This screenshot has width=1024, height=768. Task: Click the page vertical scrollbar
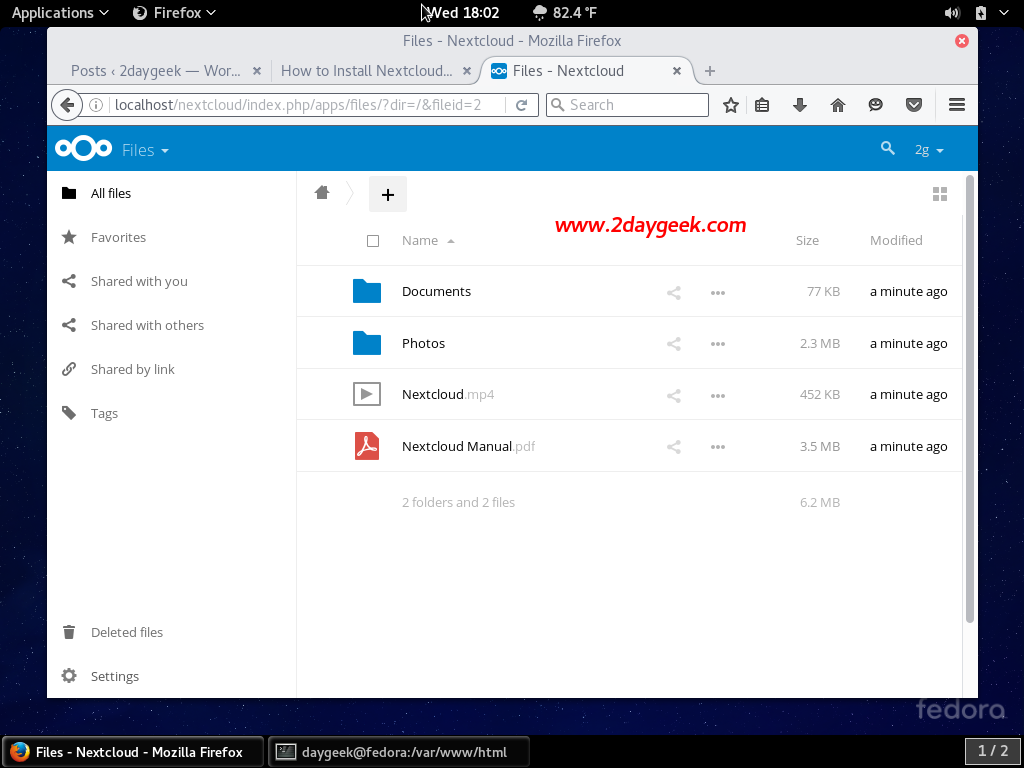coord(970,398)
